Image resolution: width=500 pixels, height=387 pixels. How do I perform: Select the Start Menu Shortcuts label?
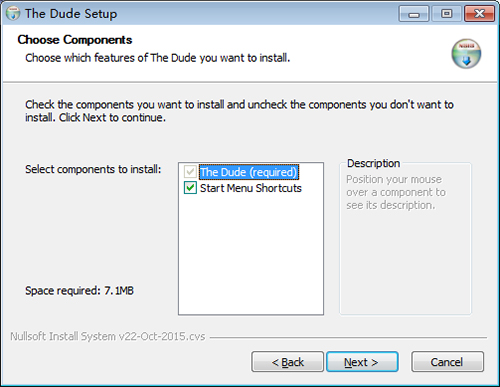tap(251, 188)
